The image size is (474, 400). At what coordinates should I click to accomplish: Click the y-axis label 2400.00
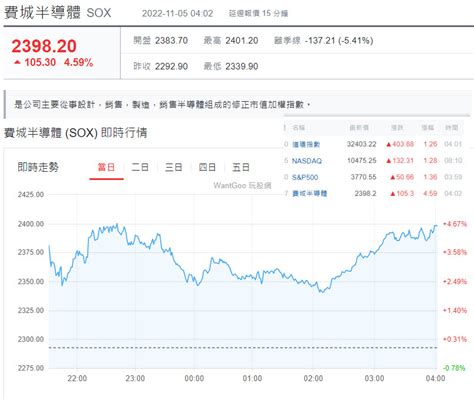tap(31, 224)
